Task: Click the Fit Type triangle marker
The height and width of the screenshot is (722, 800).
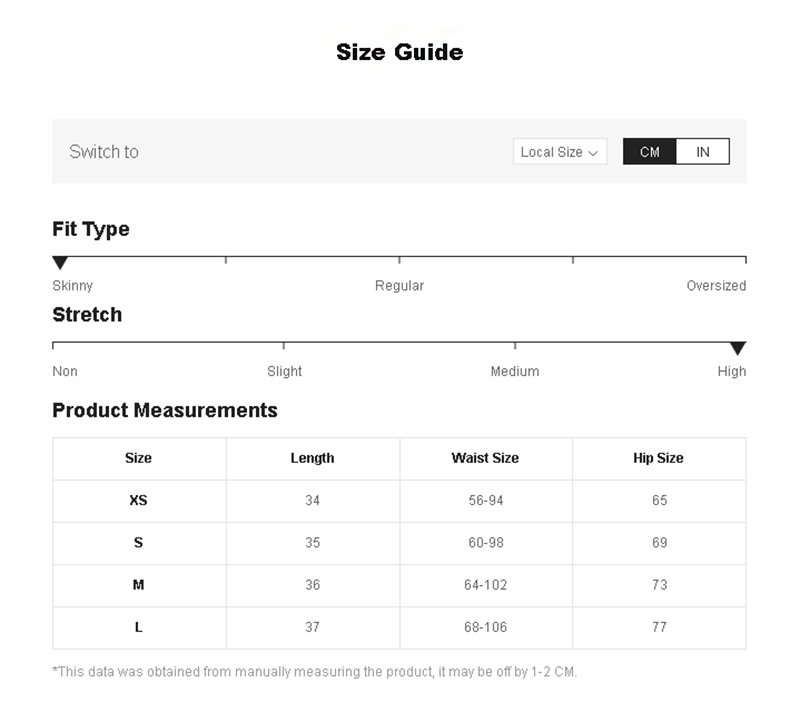Action: point(60,263)
